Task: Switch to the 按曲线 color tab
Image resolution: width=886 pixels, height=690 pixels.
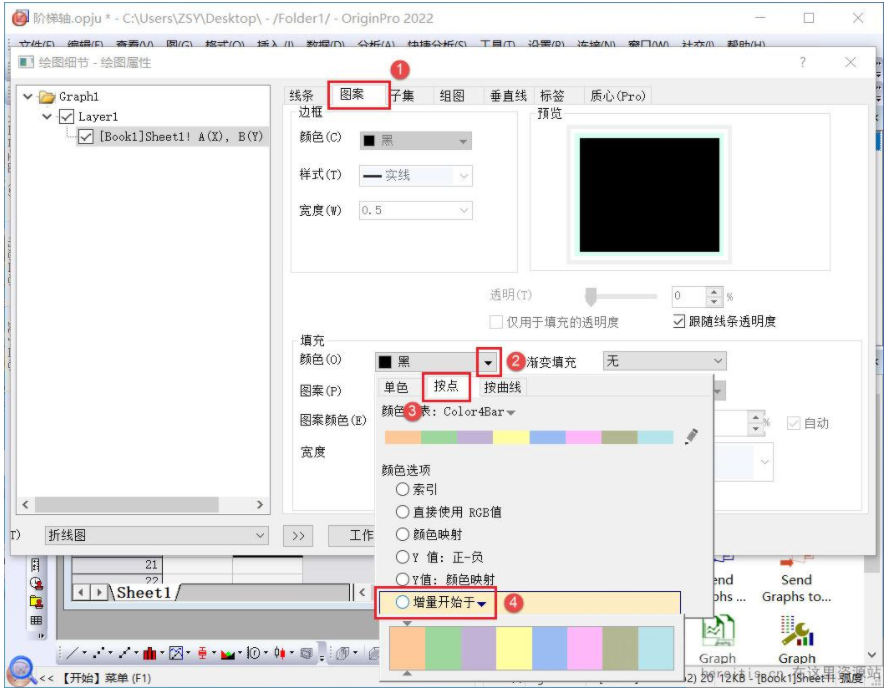Action: point(502,387)
